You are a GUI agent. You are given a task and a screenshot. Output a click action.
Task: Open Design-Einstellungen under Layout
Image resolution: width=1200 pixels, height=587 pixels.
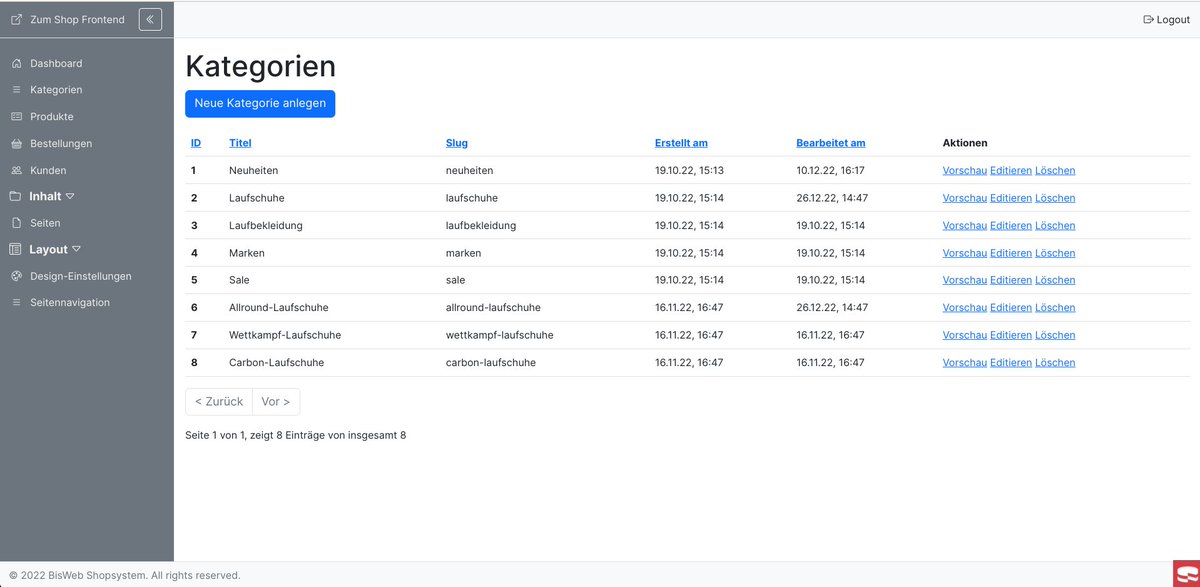point(81,276)
